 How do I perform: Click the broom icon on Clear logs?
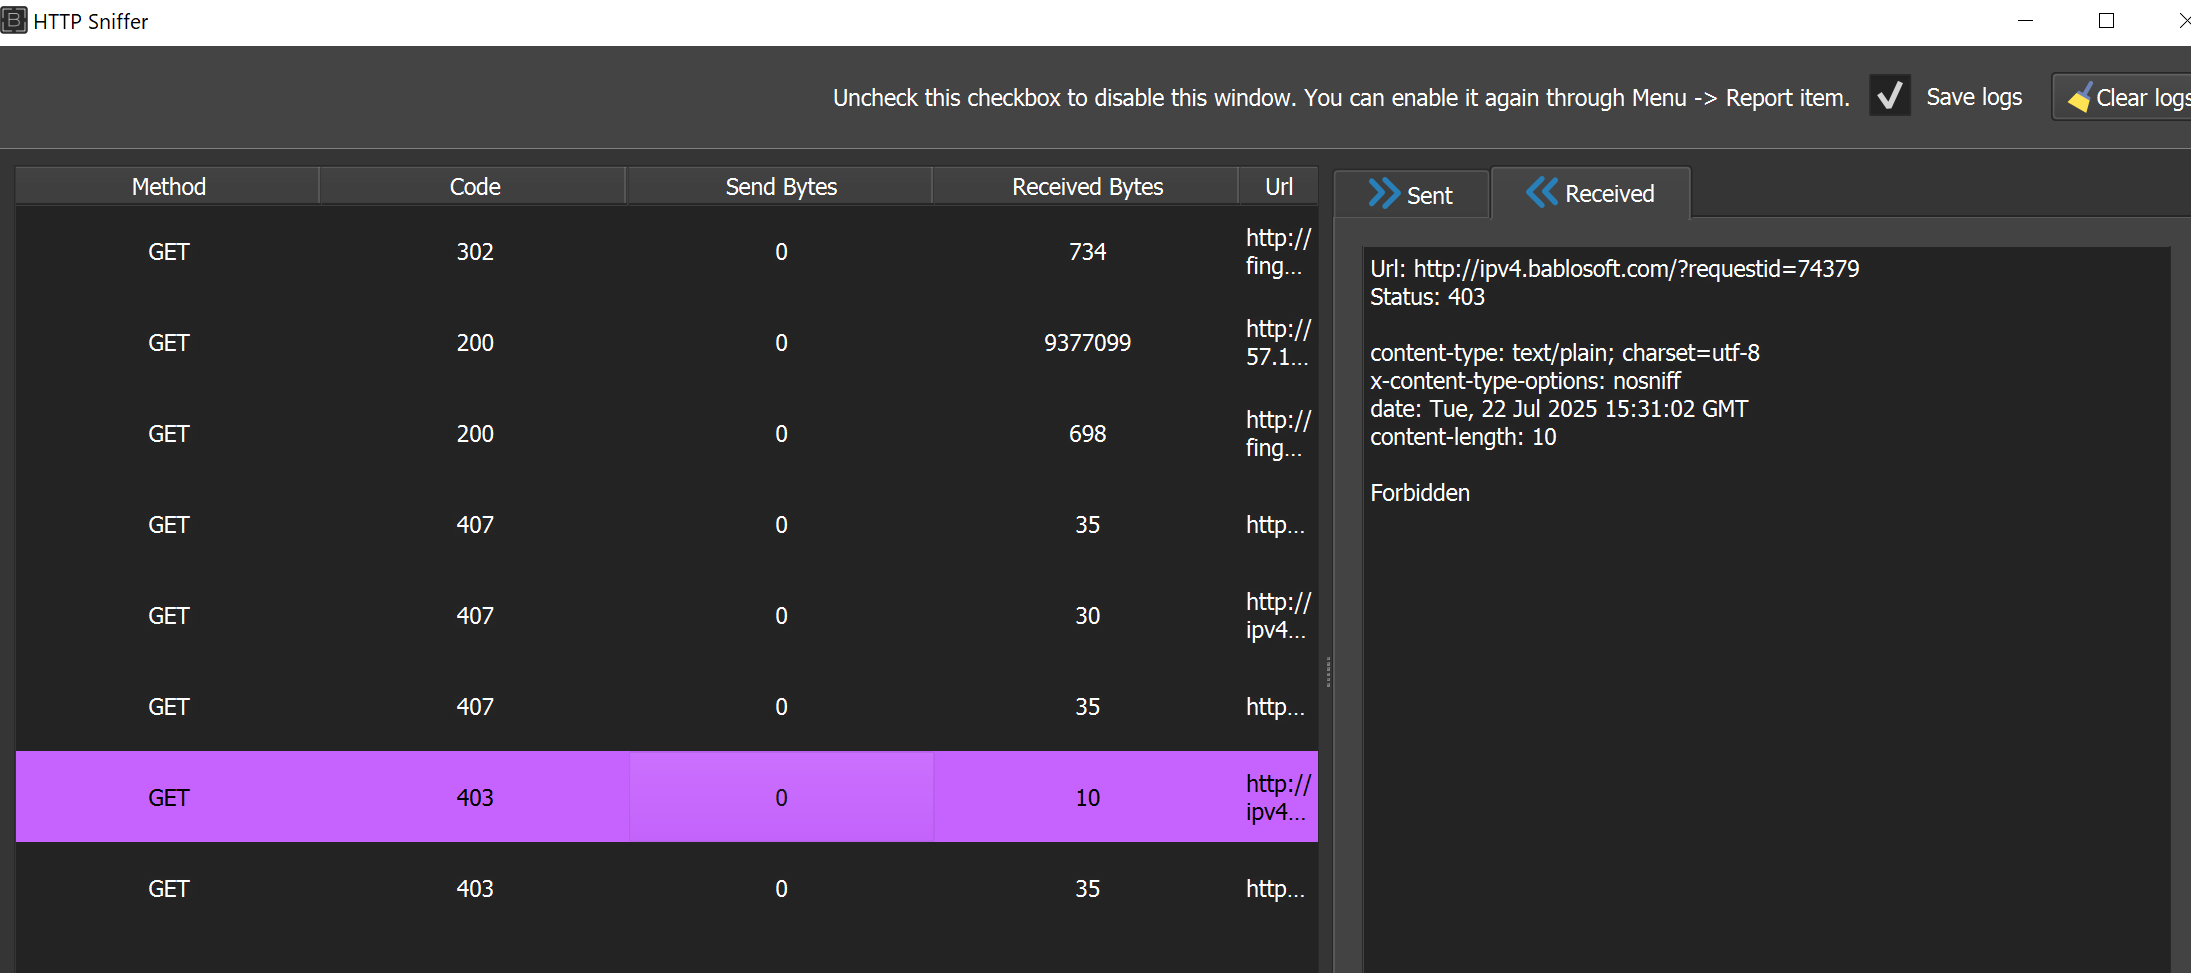(2080, 98)
